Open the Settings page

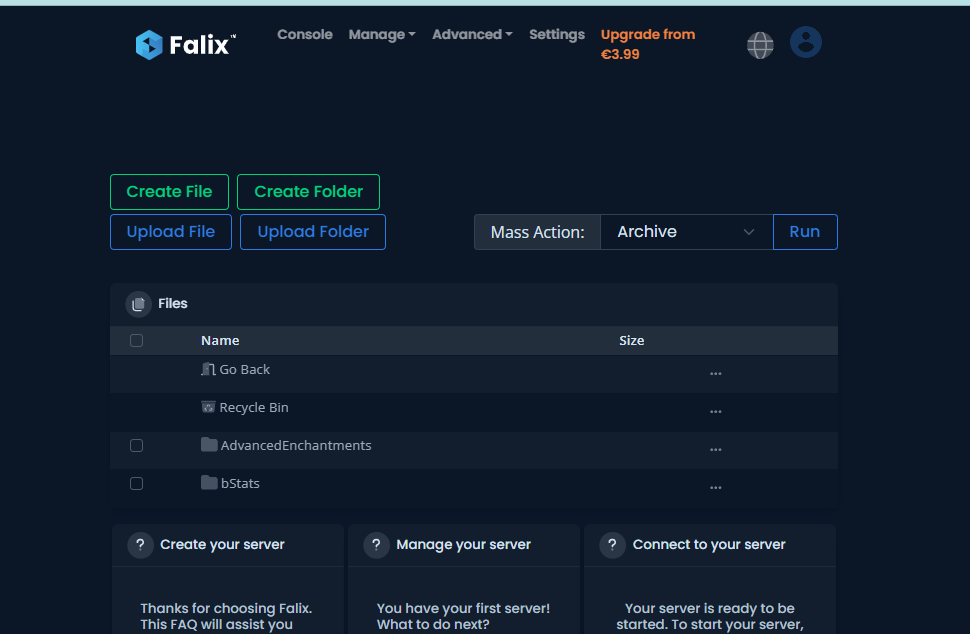[557, 35]
